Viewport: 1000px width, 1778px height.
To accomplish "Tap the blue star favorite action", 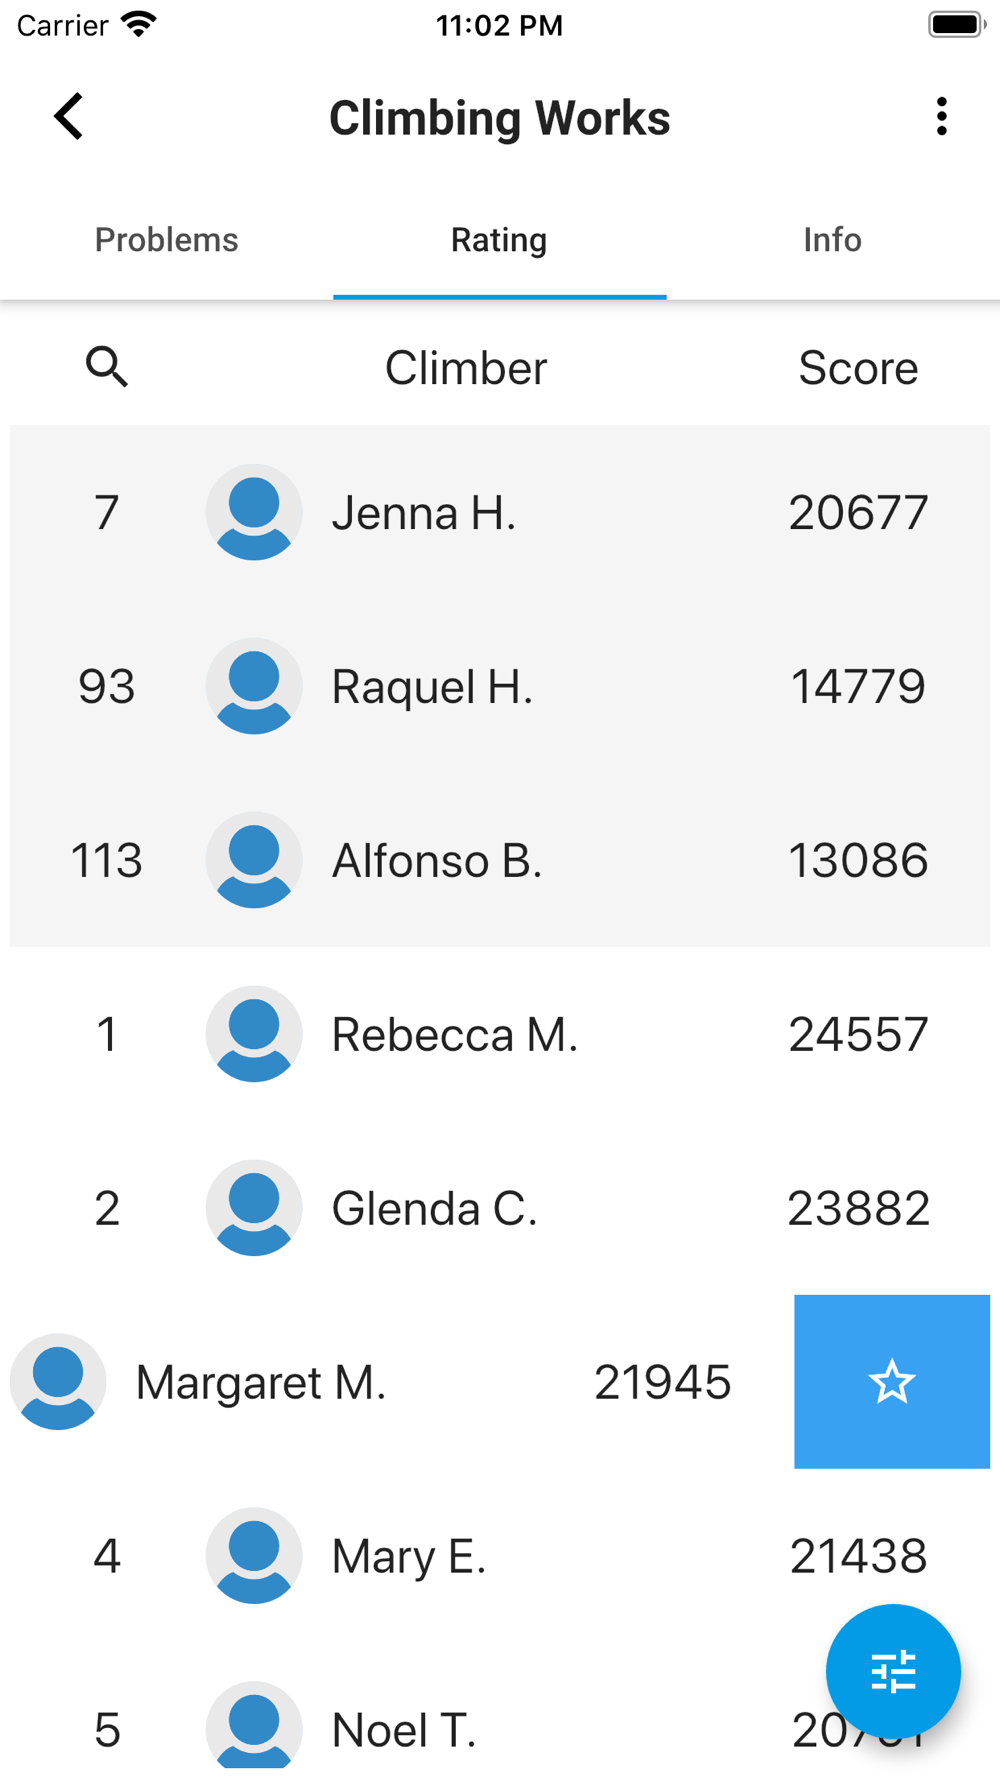I will (x=892, y=1382).
